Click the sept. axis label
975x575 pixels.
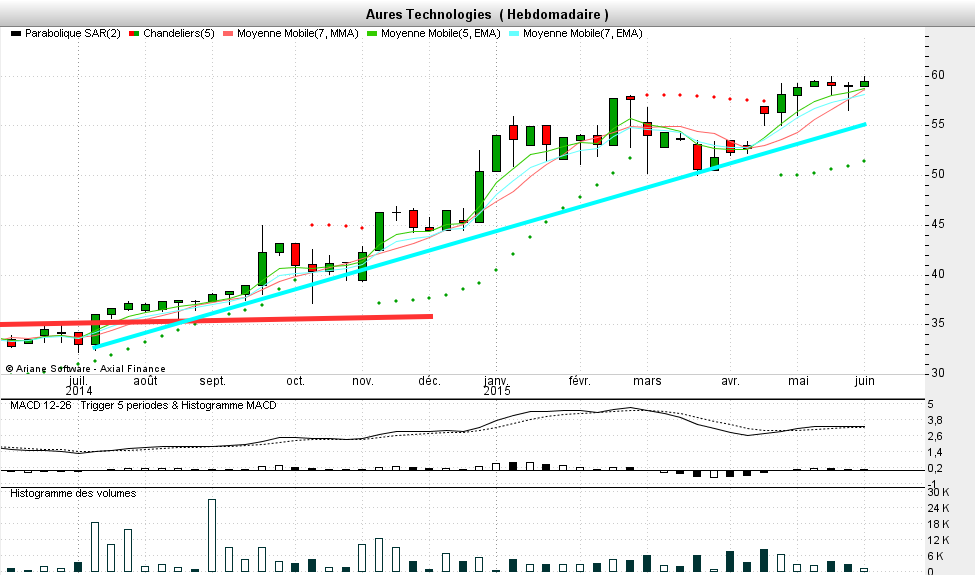point(213,381)
